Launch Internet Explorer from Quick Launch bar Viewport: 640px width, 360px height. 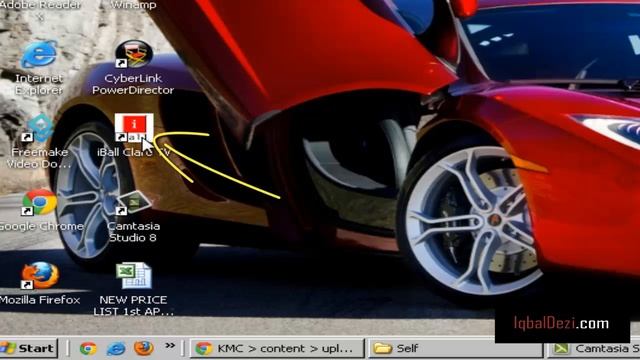(116, 348)
